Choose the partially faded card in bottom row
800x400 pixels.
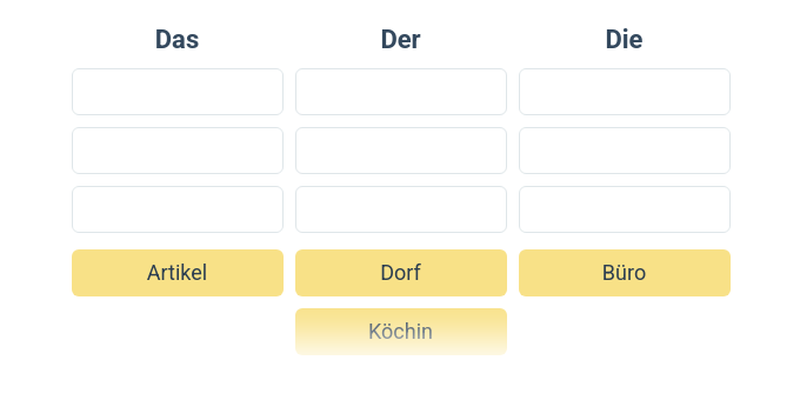pyautogui.click(x=400, y=331)
